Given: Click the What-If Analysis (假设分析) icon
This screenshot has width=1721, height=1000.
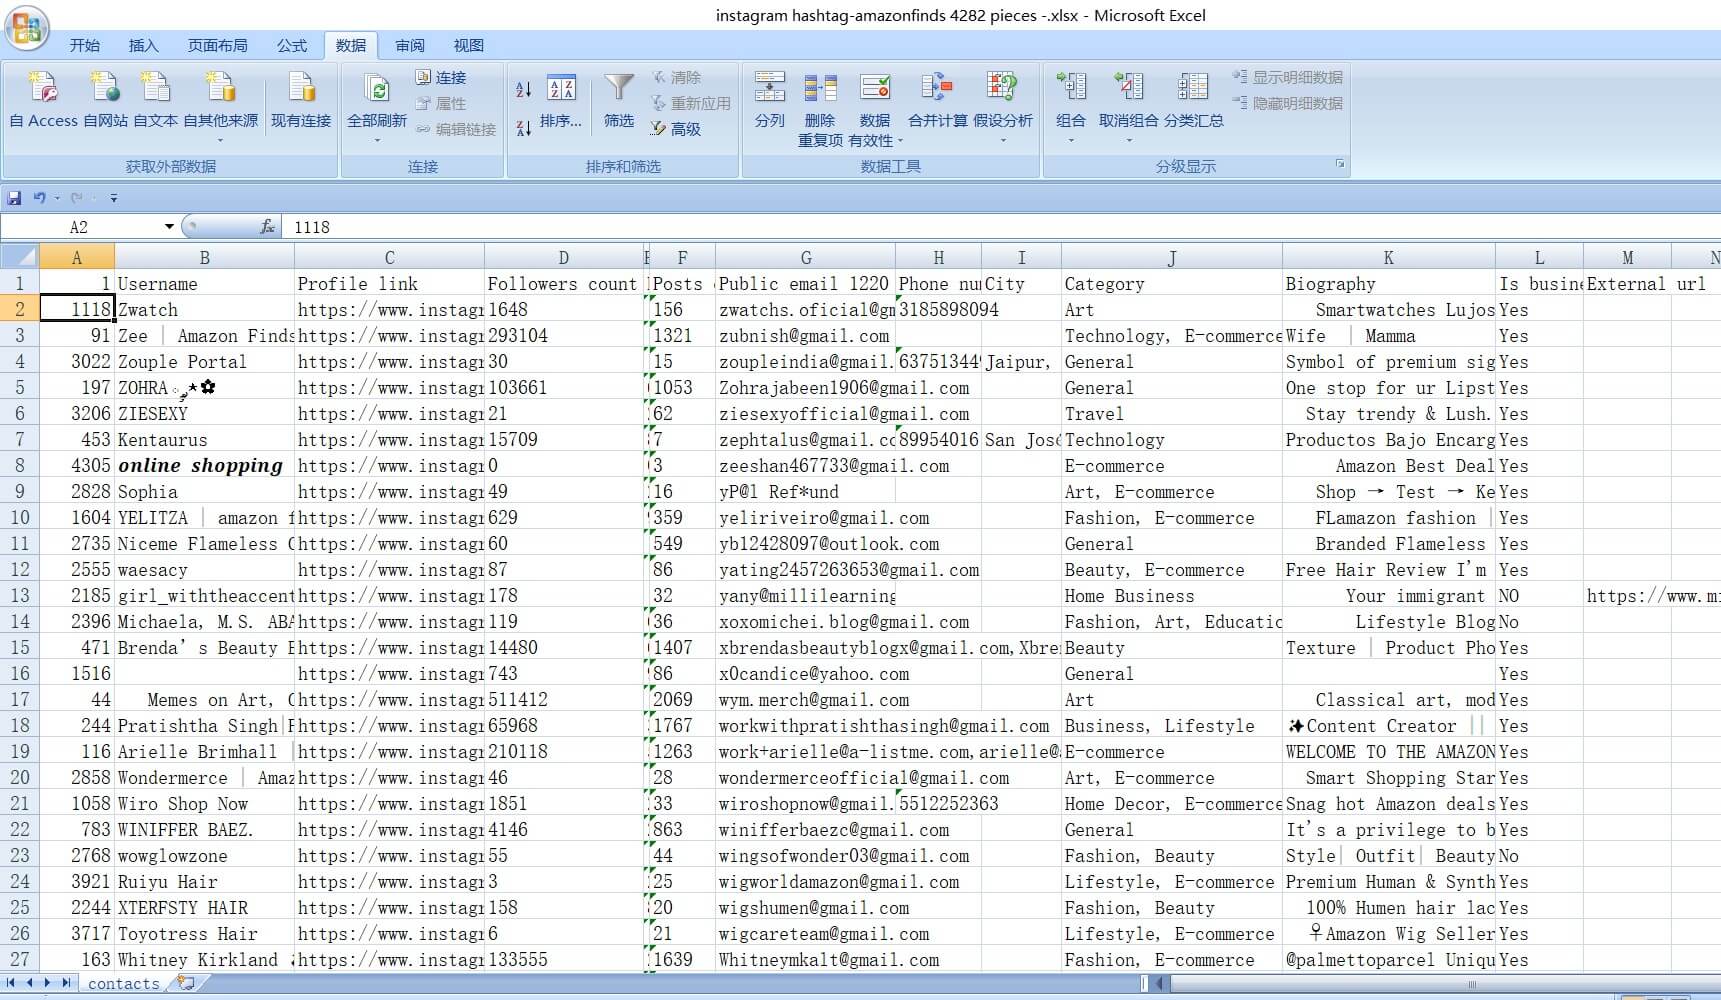Looking at the screenshot, I should coord(1002,87).
